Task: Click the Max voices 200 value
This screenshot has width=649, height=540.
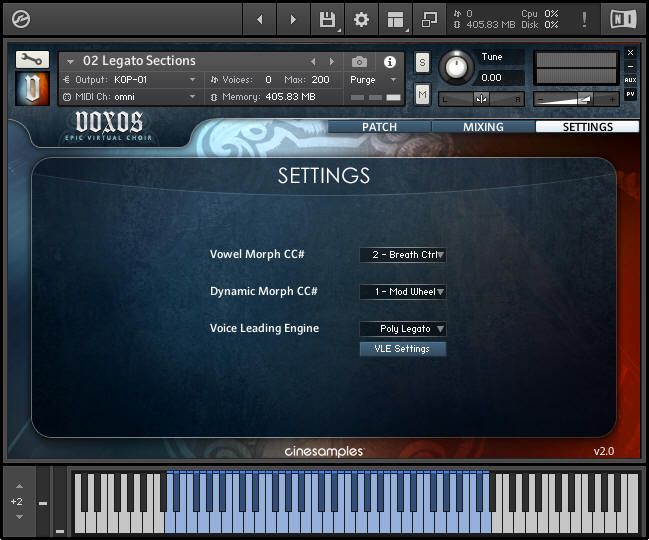Action: click(320, 79)
